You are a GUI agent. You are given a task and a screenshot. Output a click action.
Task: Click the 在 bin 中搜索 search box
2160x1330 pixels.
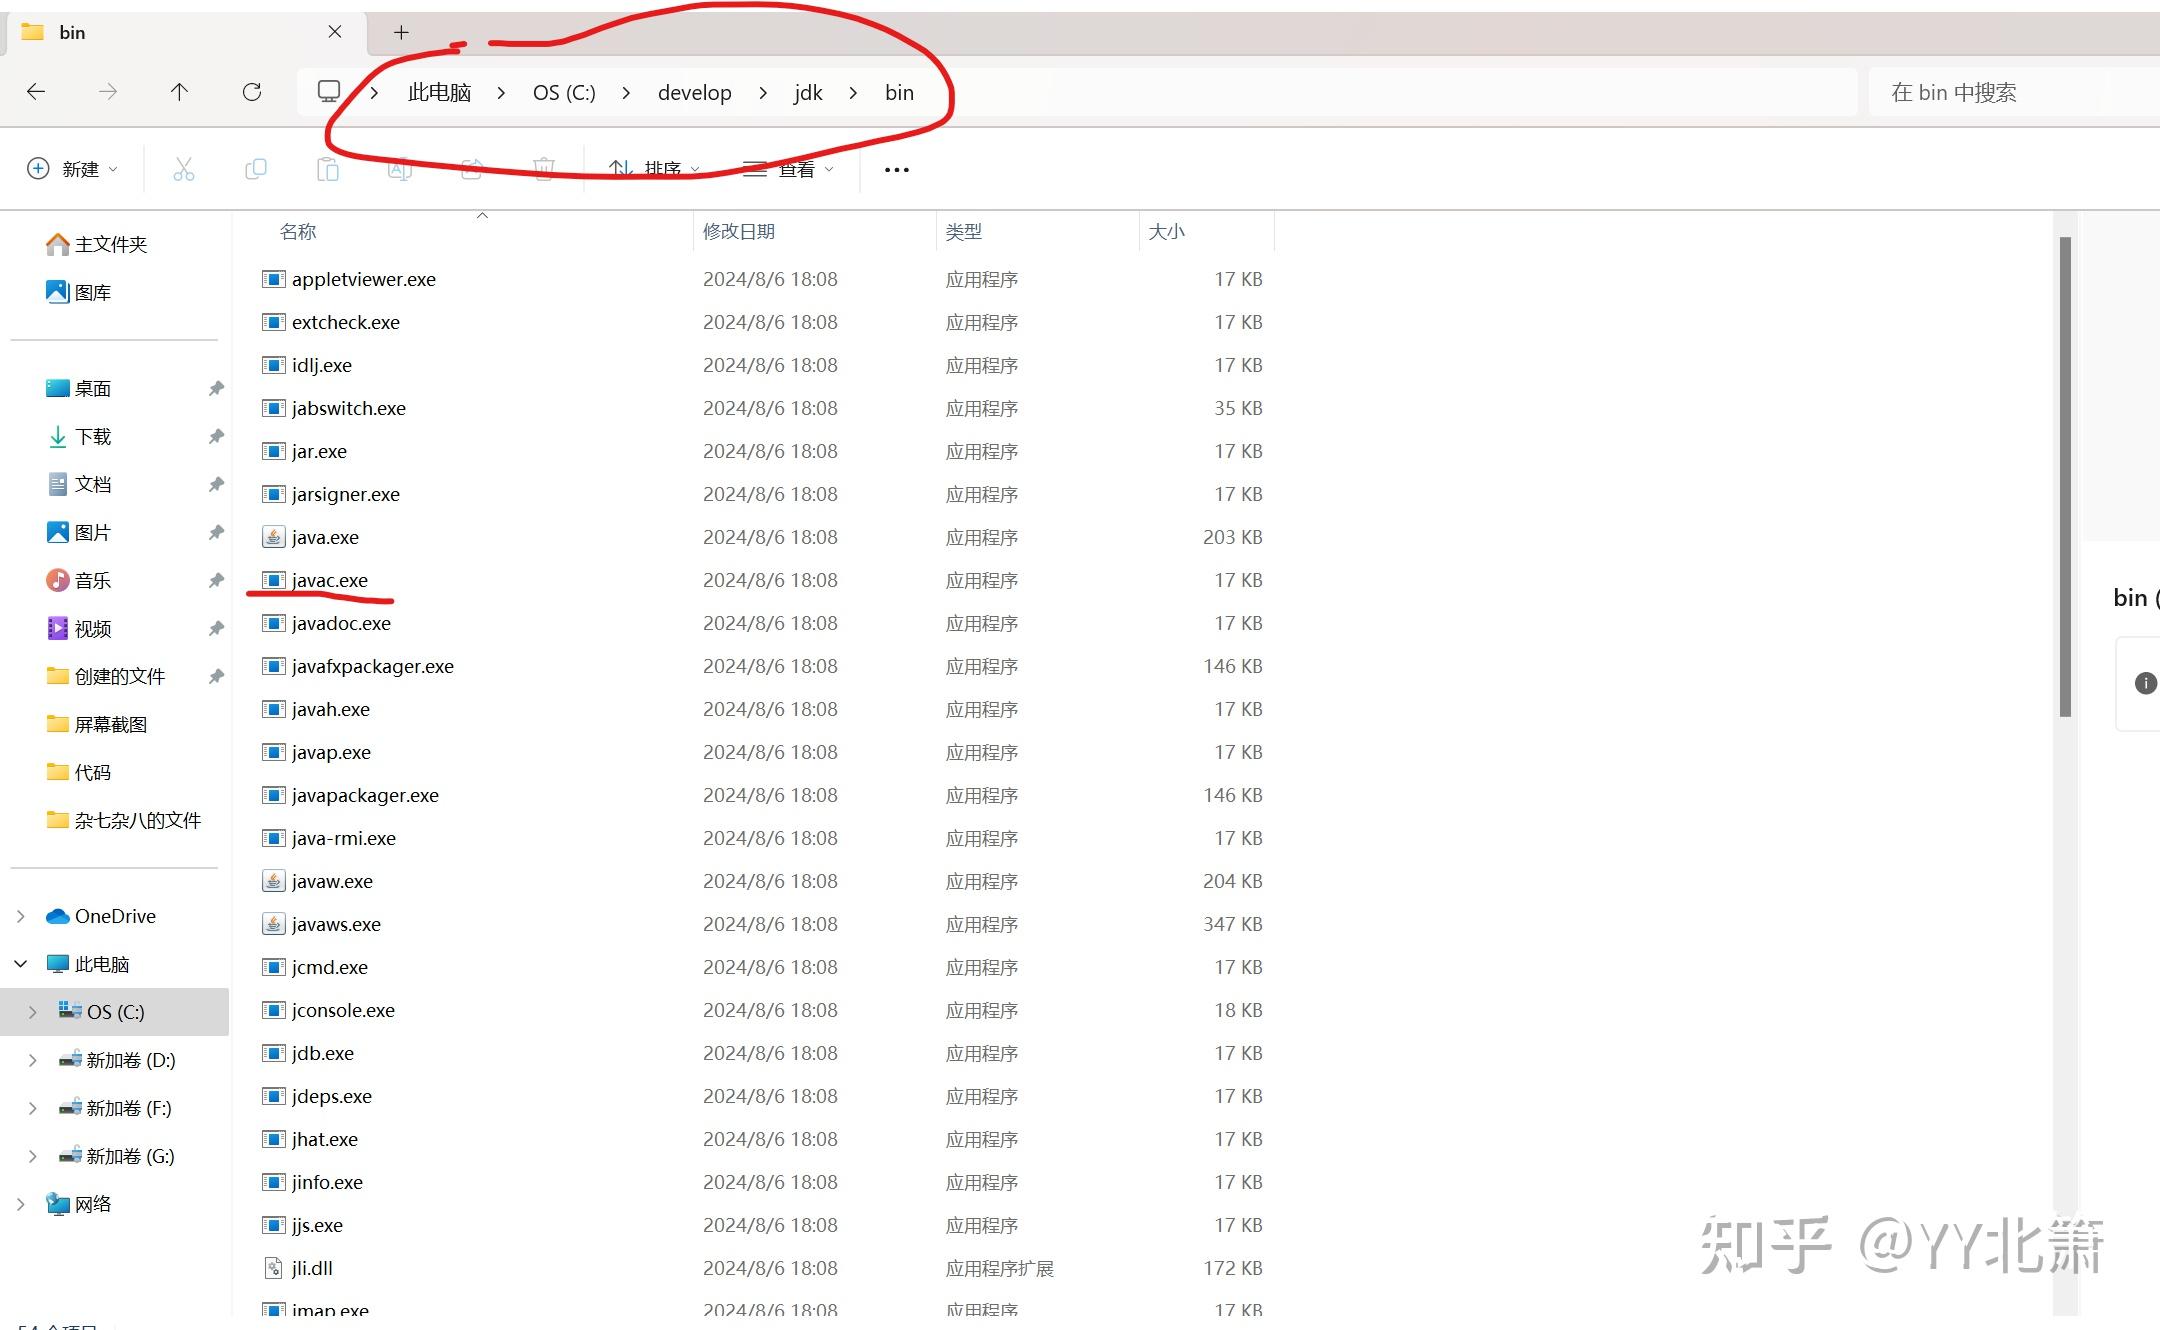click(2010, 93)
